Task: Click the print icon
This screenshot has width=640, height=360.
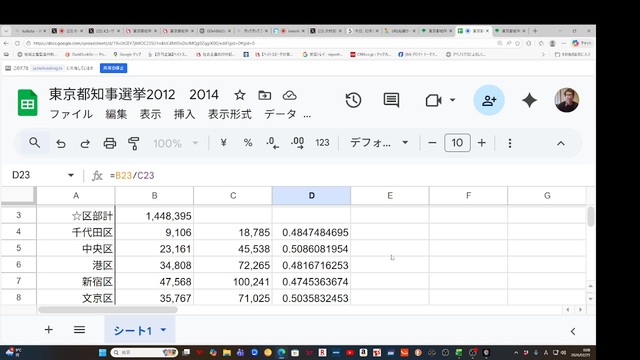Action: 109,143
